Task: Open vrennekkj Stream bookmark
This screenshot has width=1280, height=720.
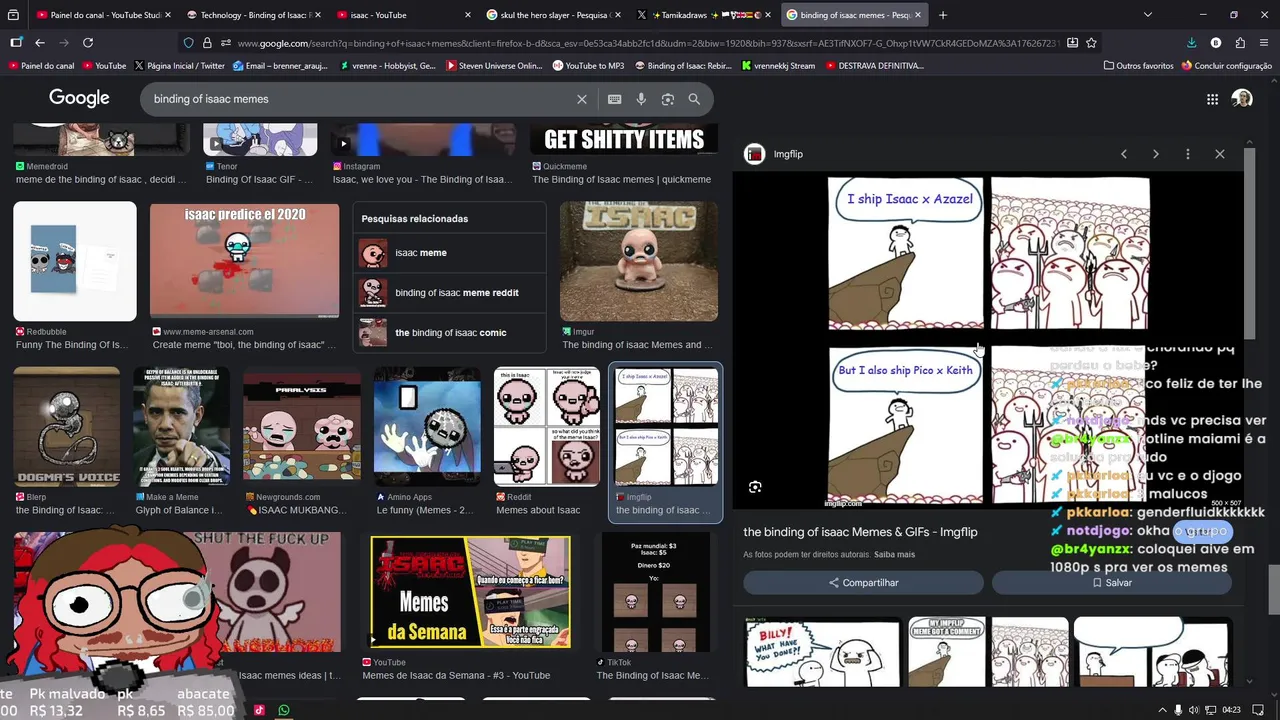Action: 778,66
